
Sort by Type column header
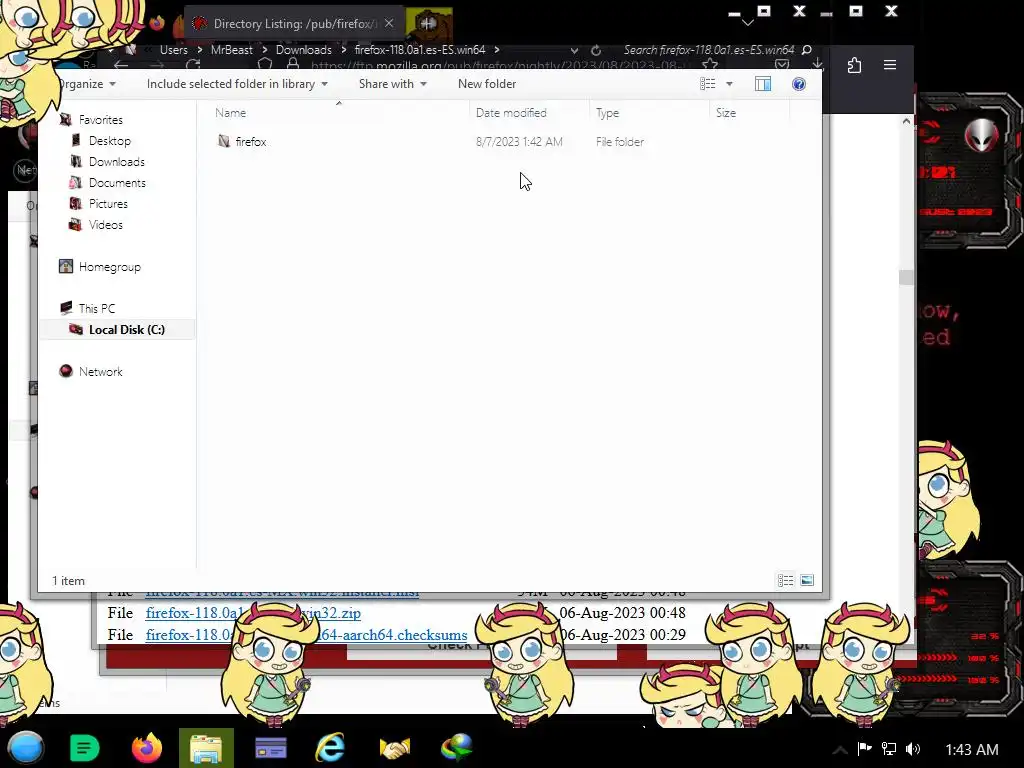pyautogui.click(x=607, y=112)
